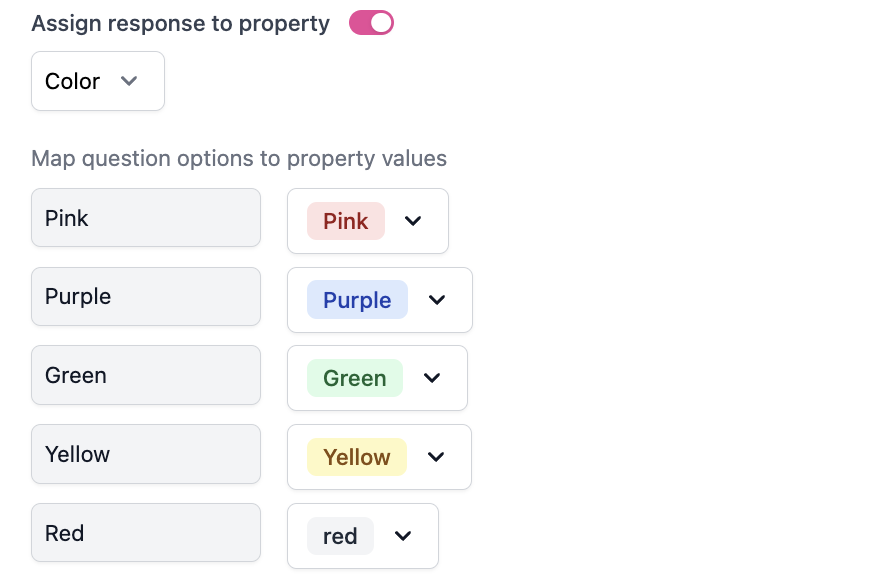
Task: Click the chevron next to Green tag
Action: (432, 378)
